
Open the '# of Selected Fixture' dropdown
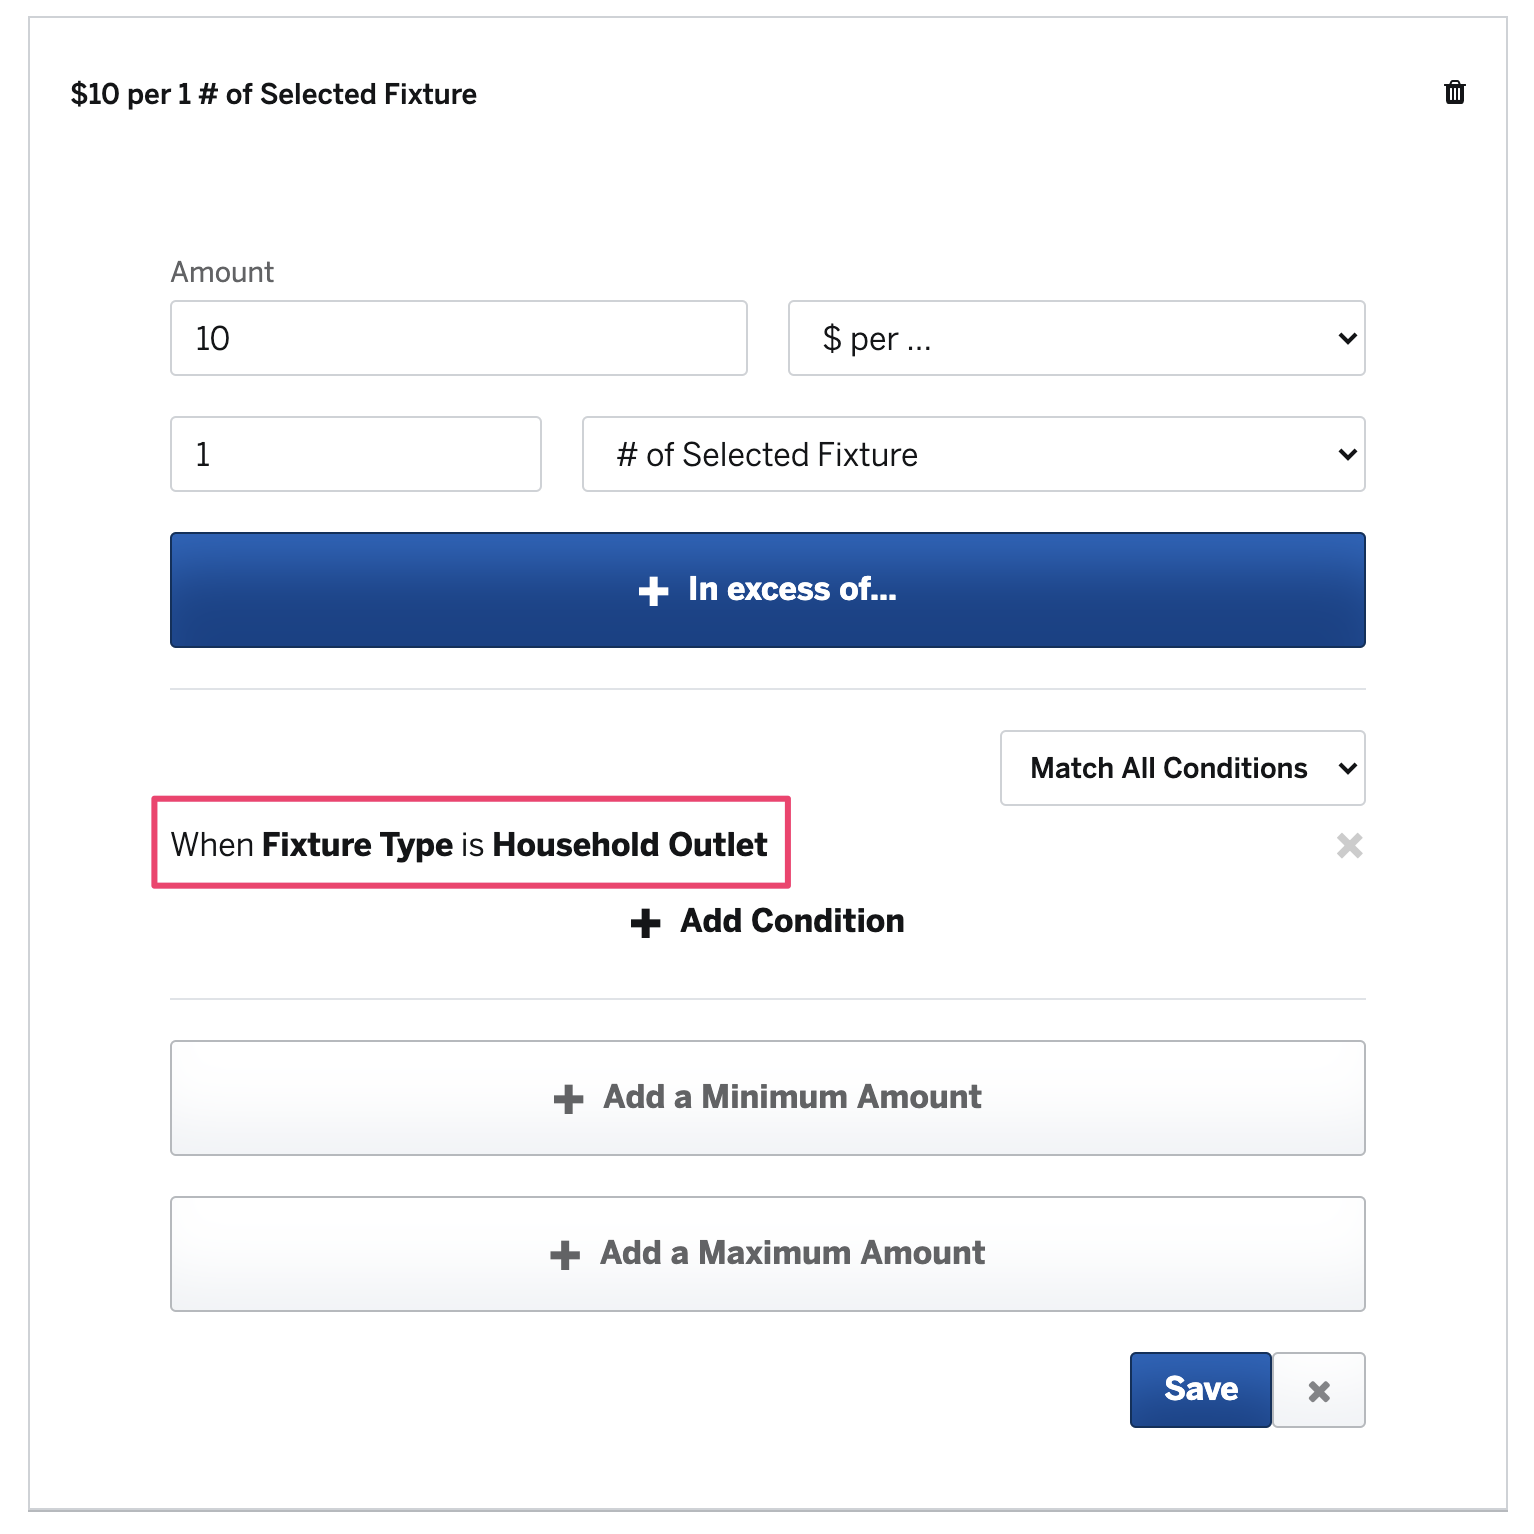tap(974, 454)
